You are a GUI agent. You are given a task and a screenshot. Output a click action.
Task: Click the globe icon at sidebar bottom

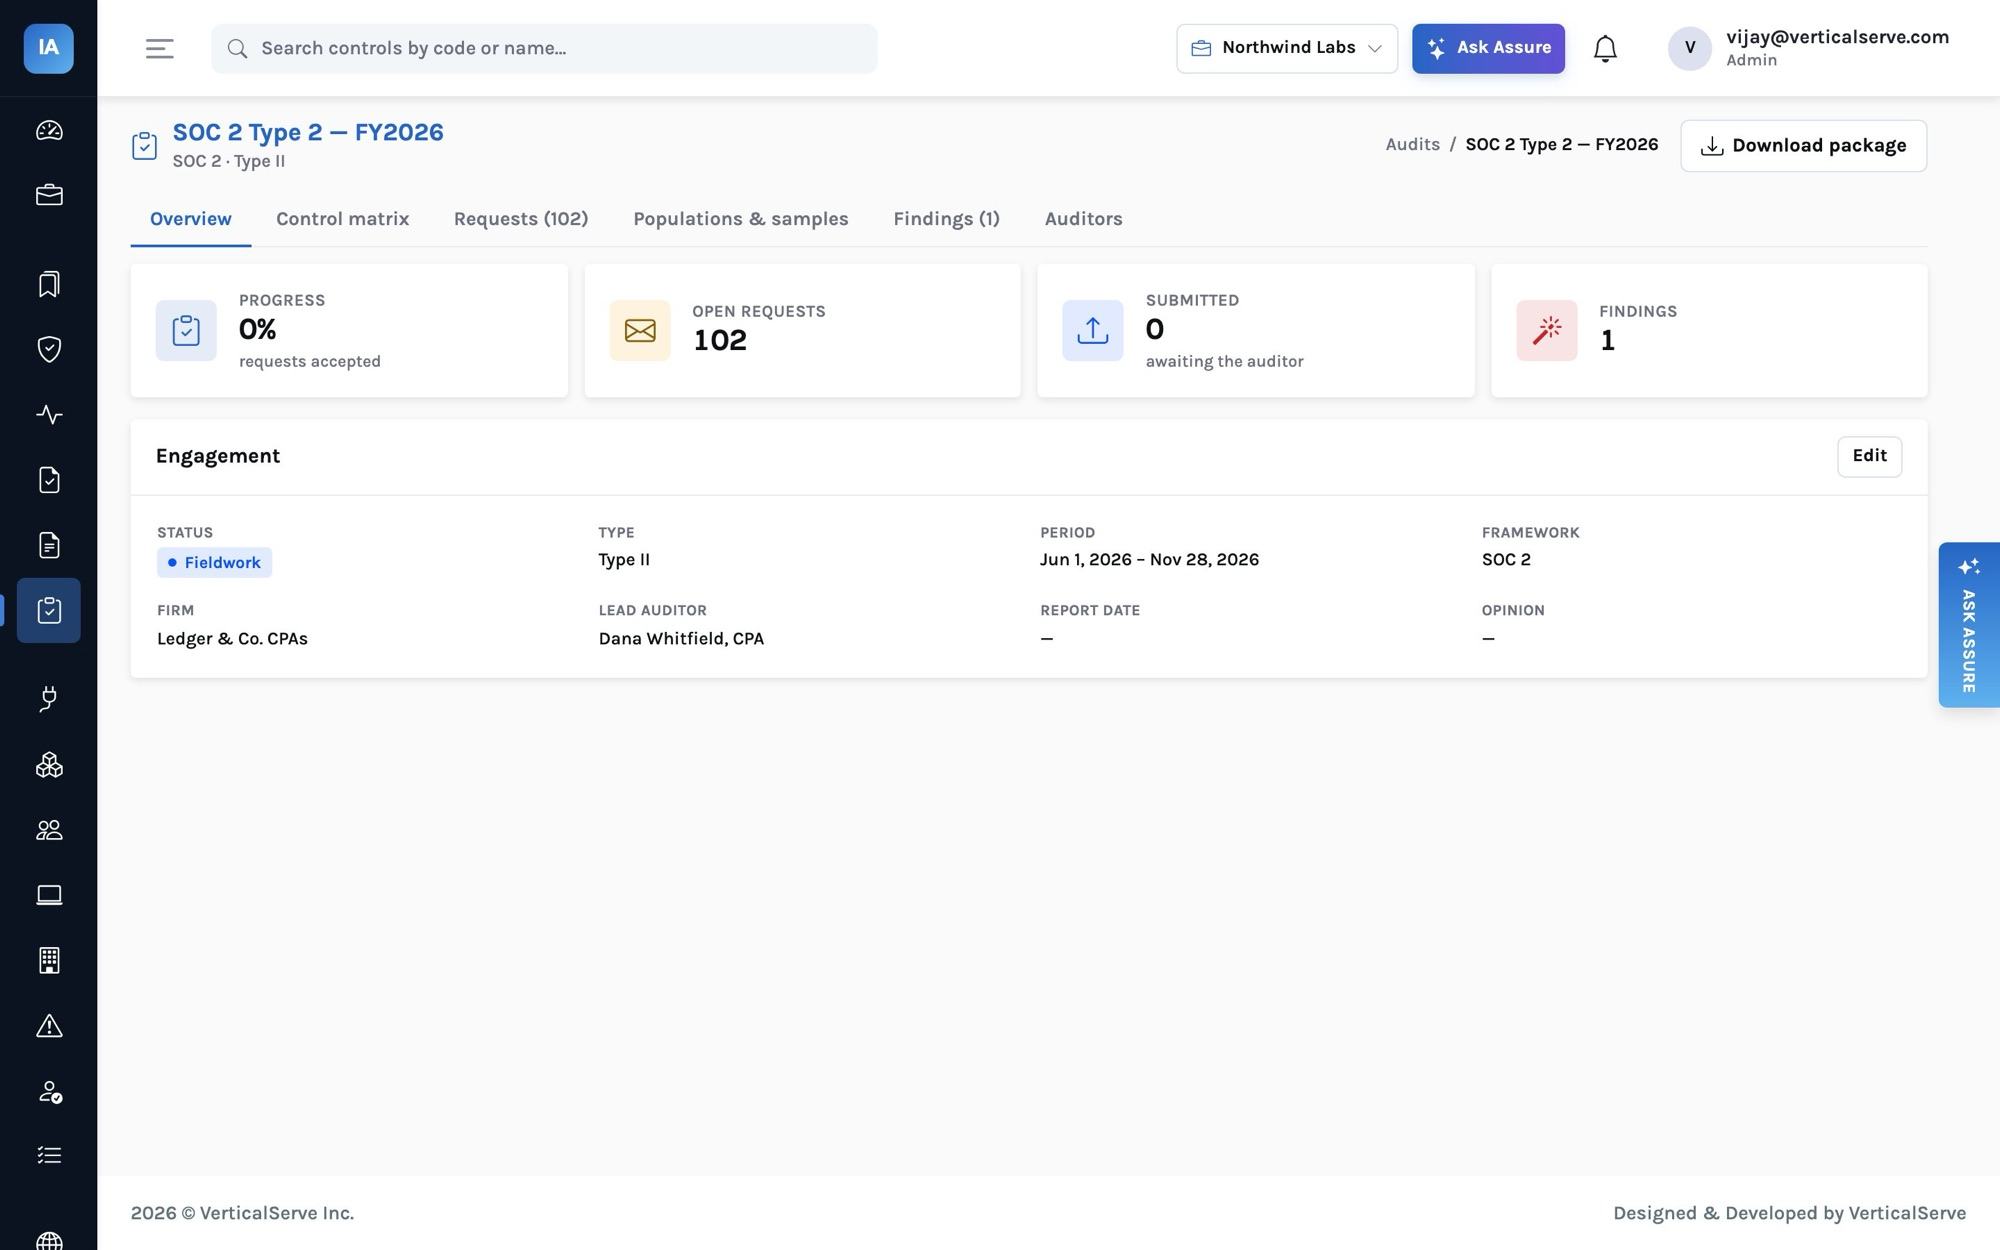49,1240
